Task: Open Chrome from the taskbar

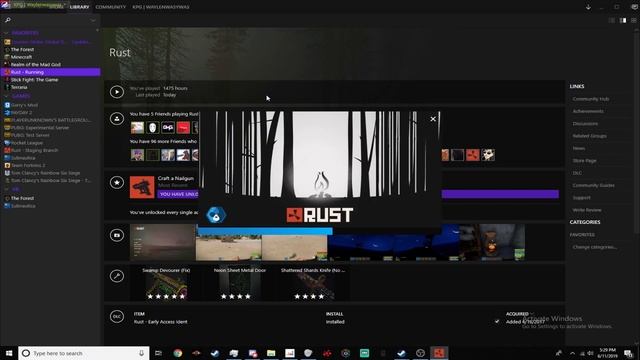Action: pyautogui.click(x=178, y=353)
